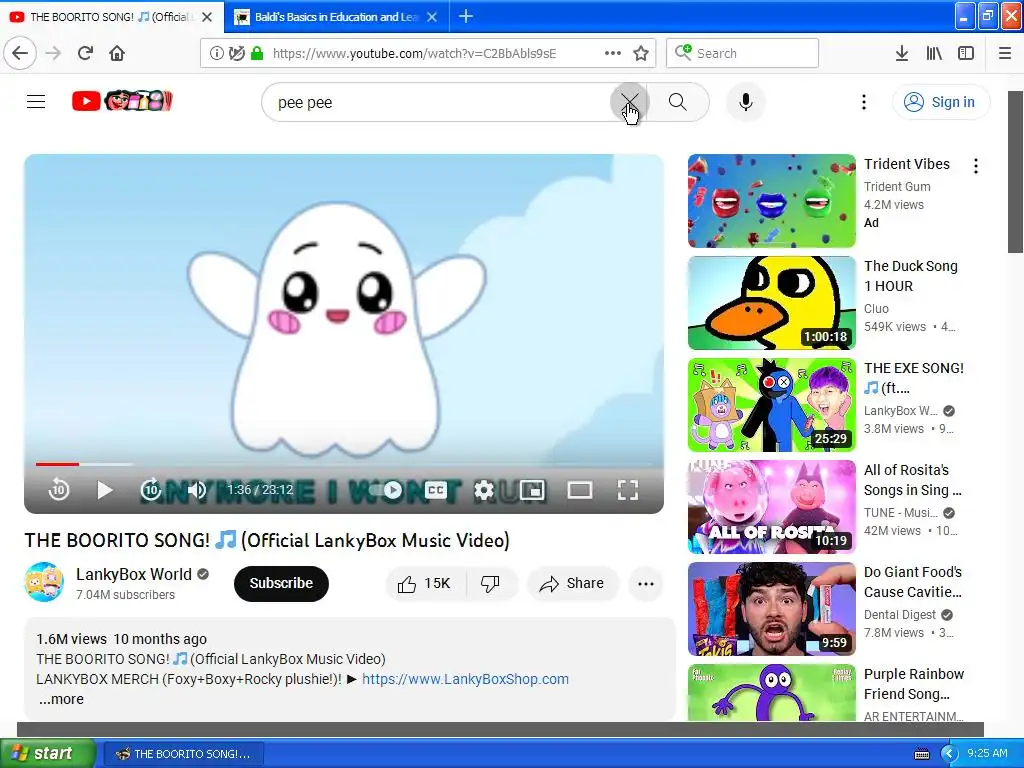Click the YouTube search magnifier button
The image size is (1024, 768).
(x=678, y=102)
